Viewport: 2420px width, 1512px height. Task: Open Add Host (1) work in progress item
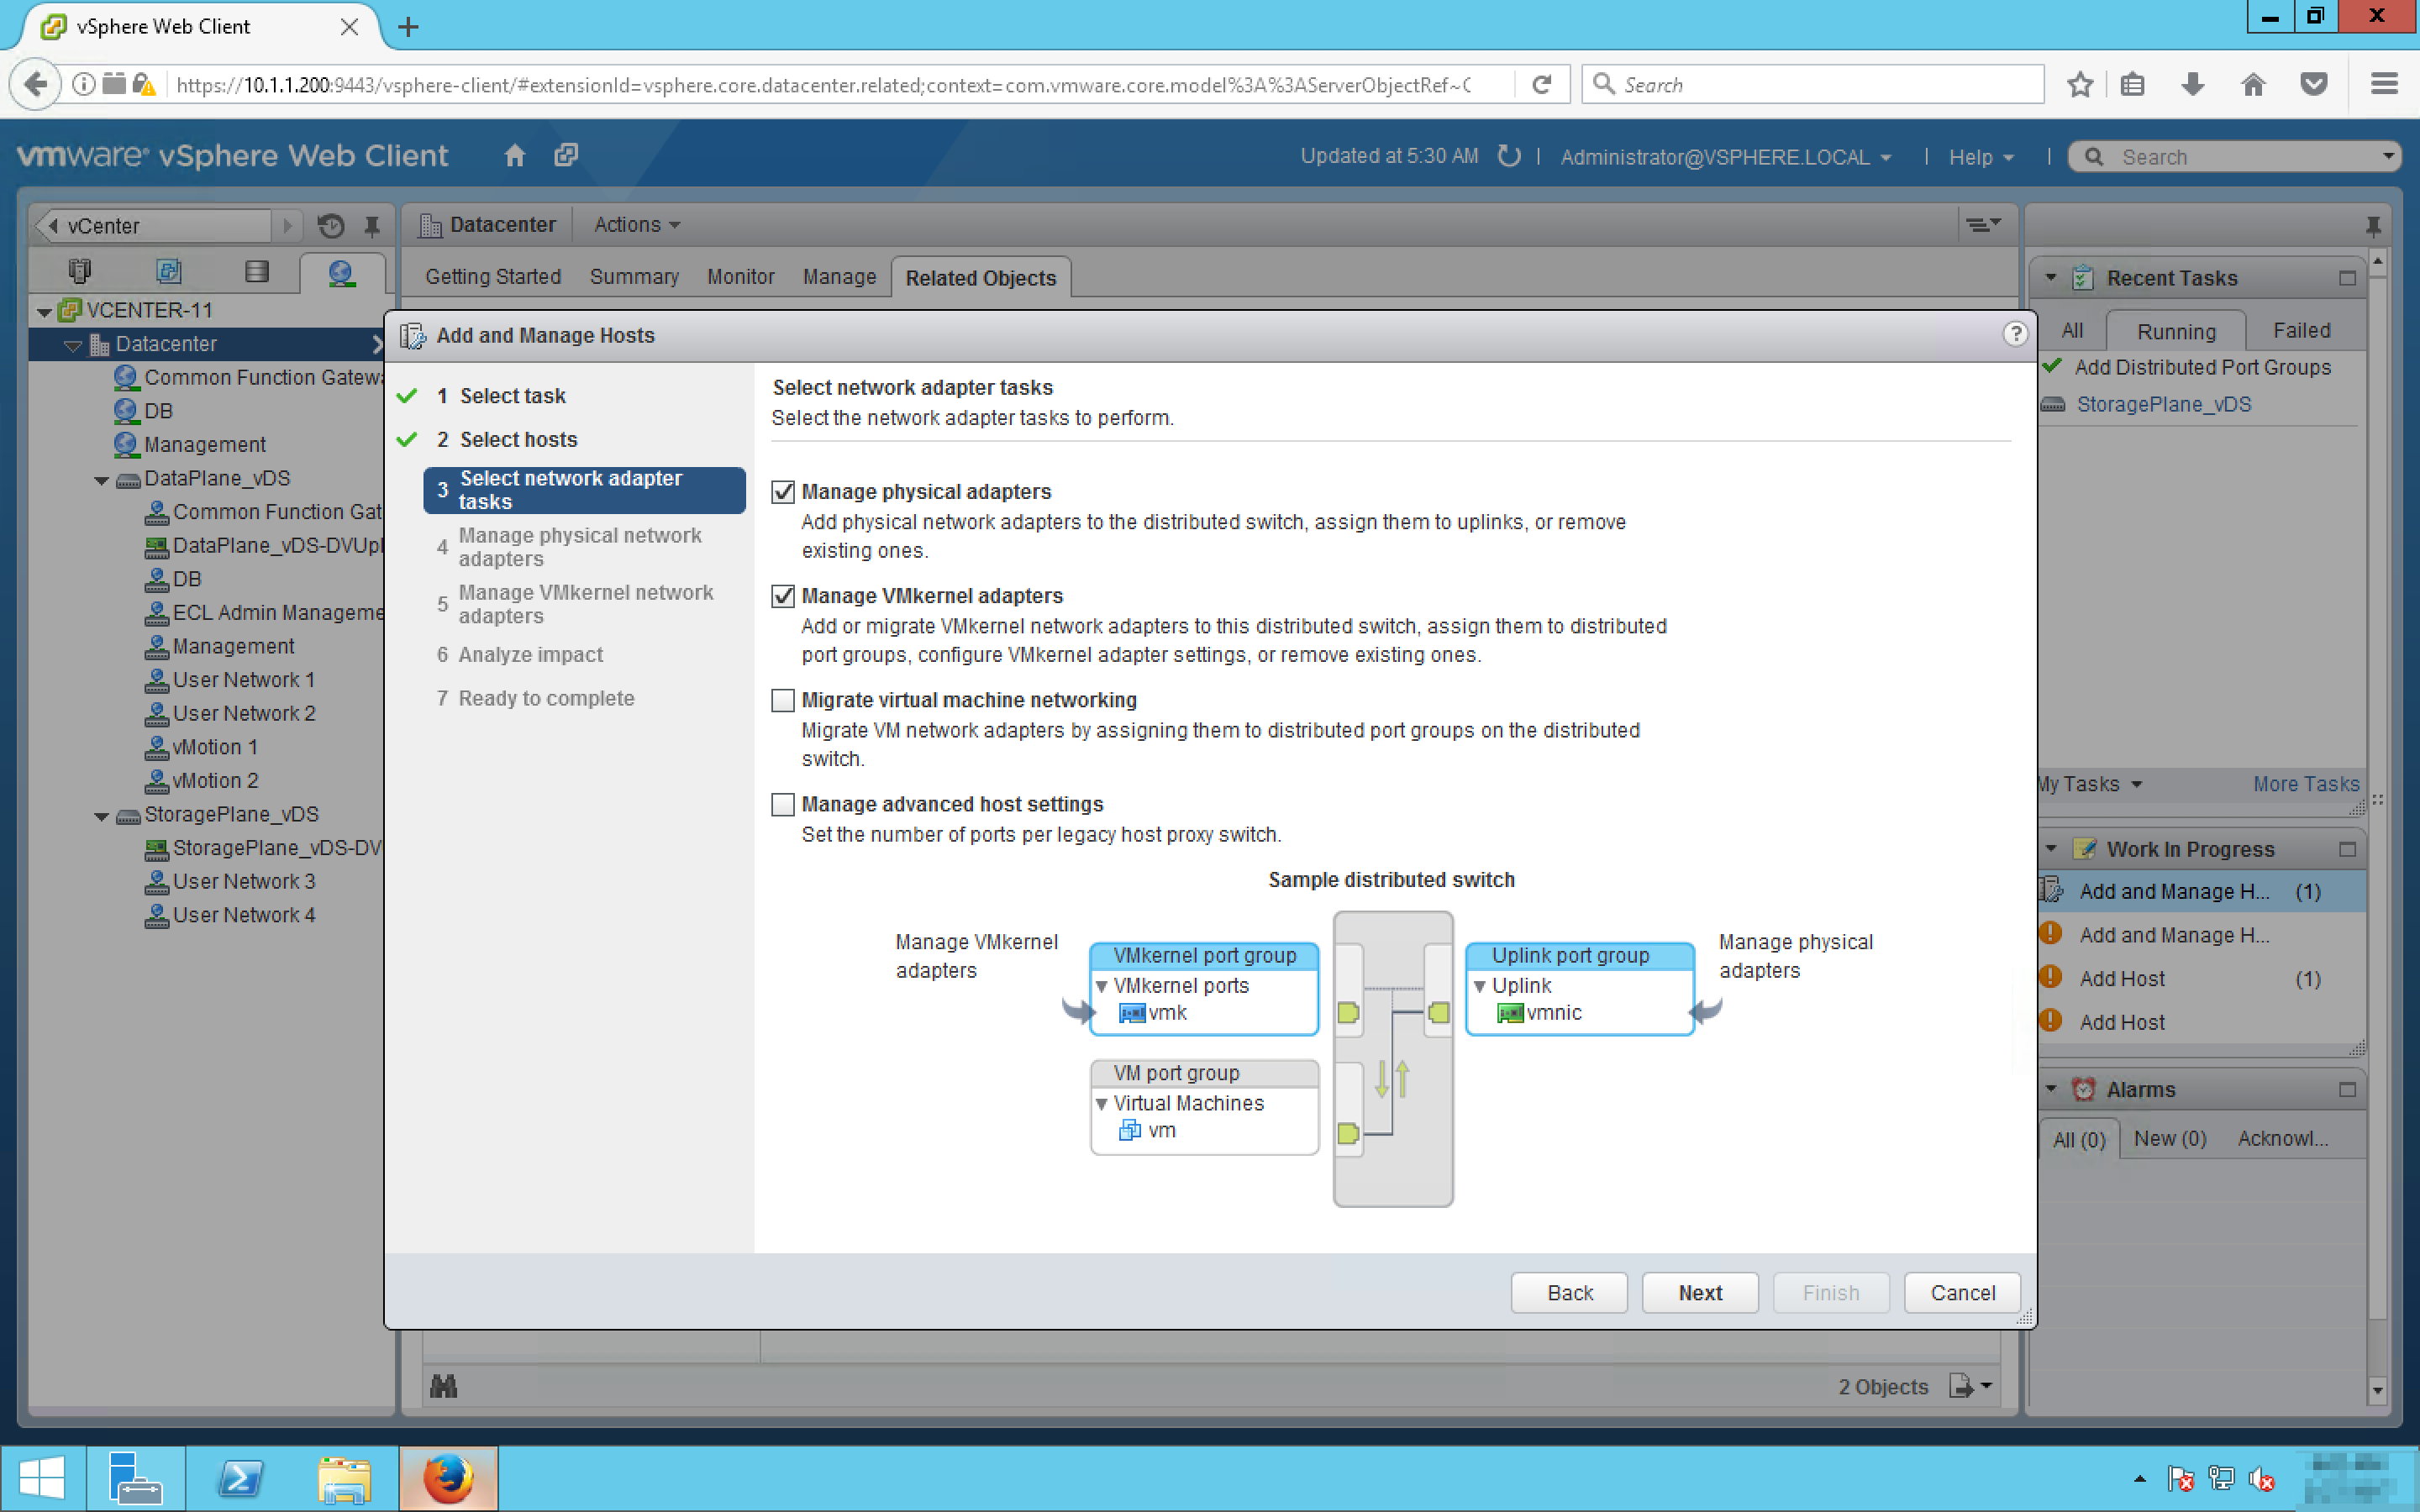(2200, 978)
